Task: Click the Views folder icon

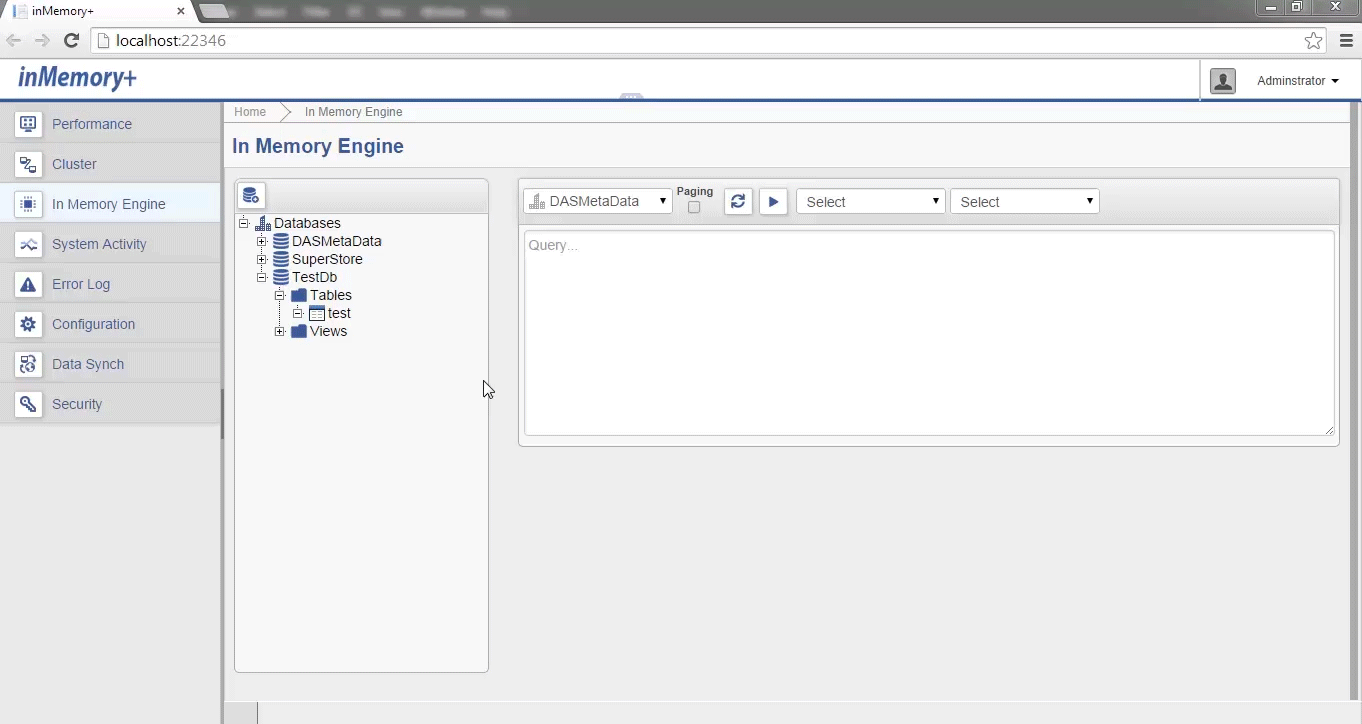Action: pos(299,331)
